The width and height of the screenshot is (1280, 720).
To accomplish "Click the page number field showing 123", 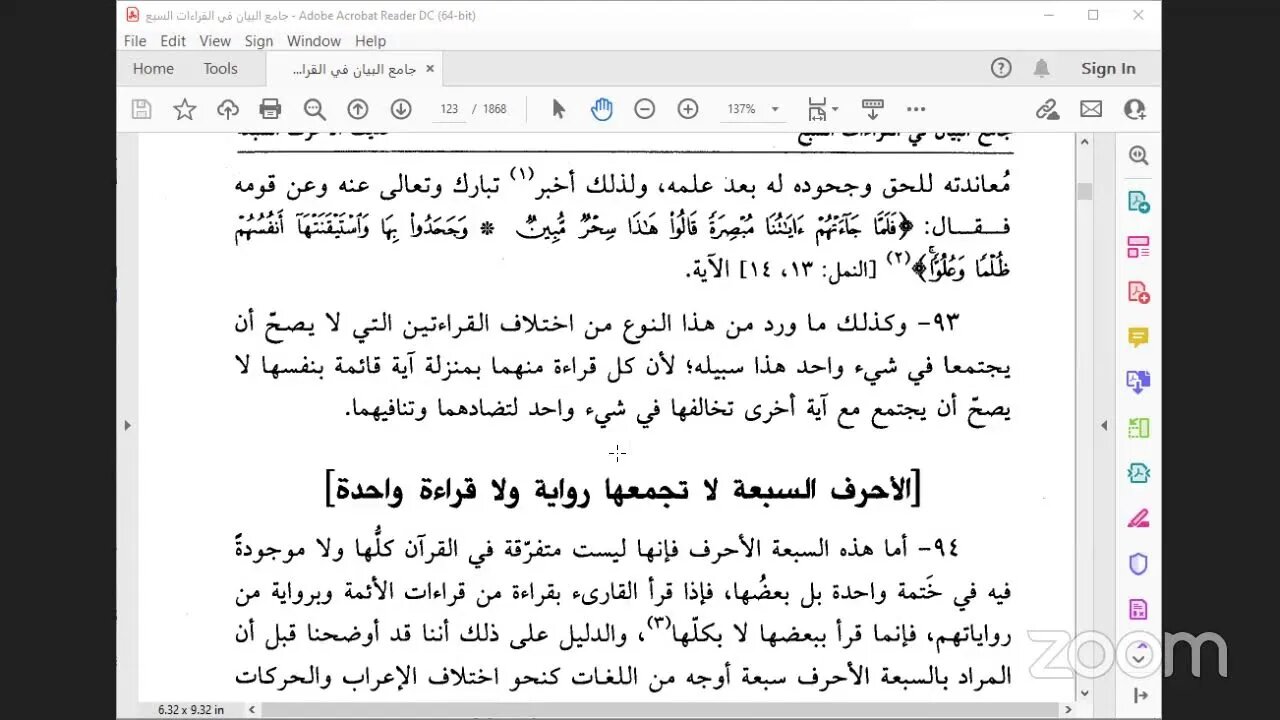I will (x=449, y=109).
